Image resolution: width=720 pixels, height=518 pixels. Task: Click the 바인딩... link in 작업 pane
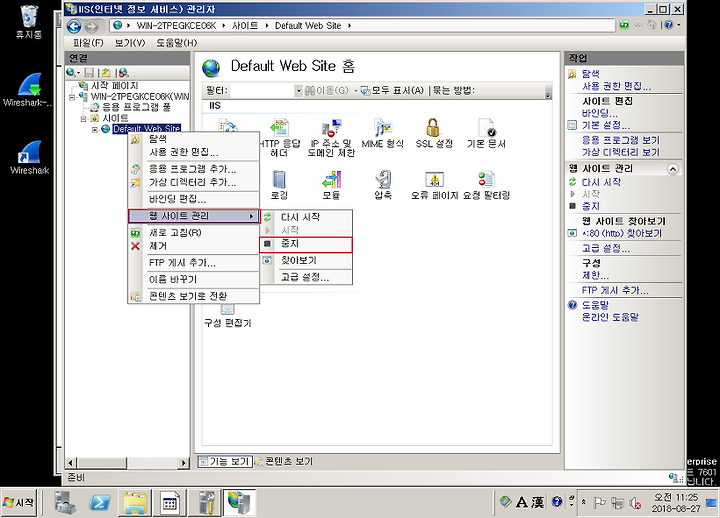point(600,113)
